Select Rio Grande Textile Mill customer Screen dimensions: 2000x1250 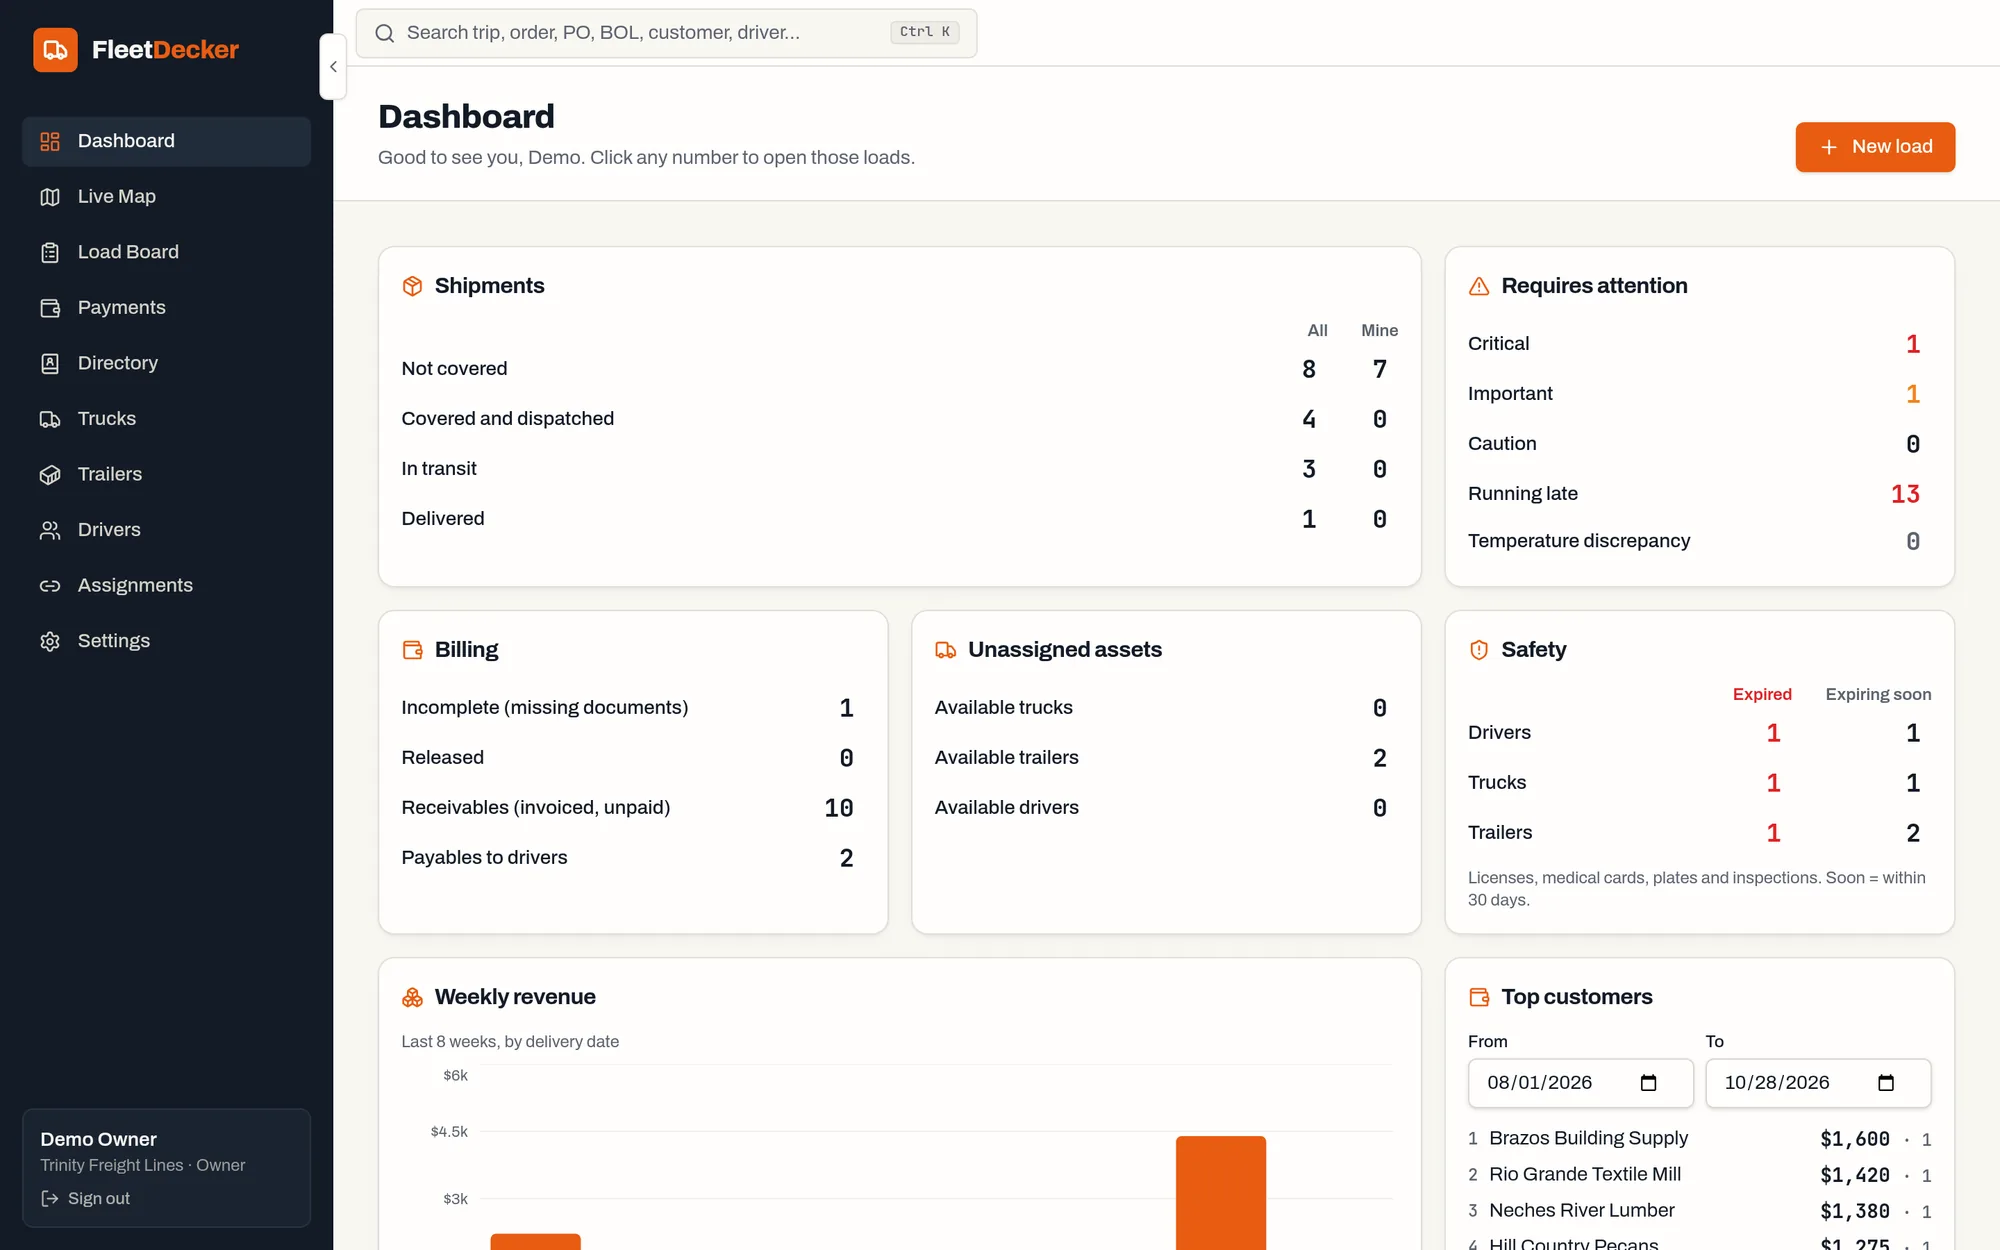tap(1585, 1174)
